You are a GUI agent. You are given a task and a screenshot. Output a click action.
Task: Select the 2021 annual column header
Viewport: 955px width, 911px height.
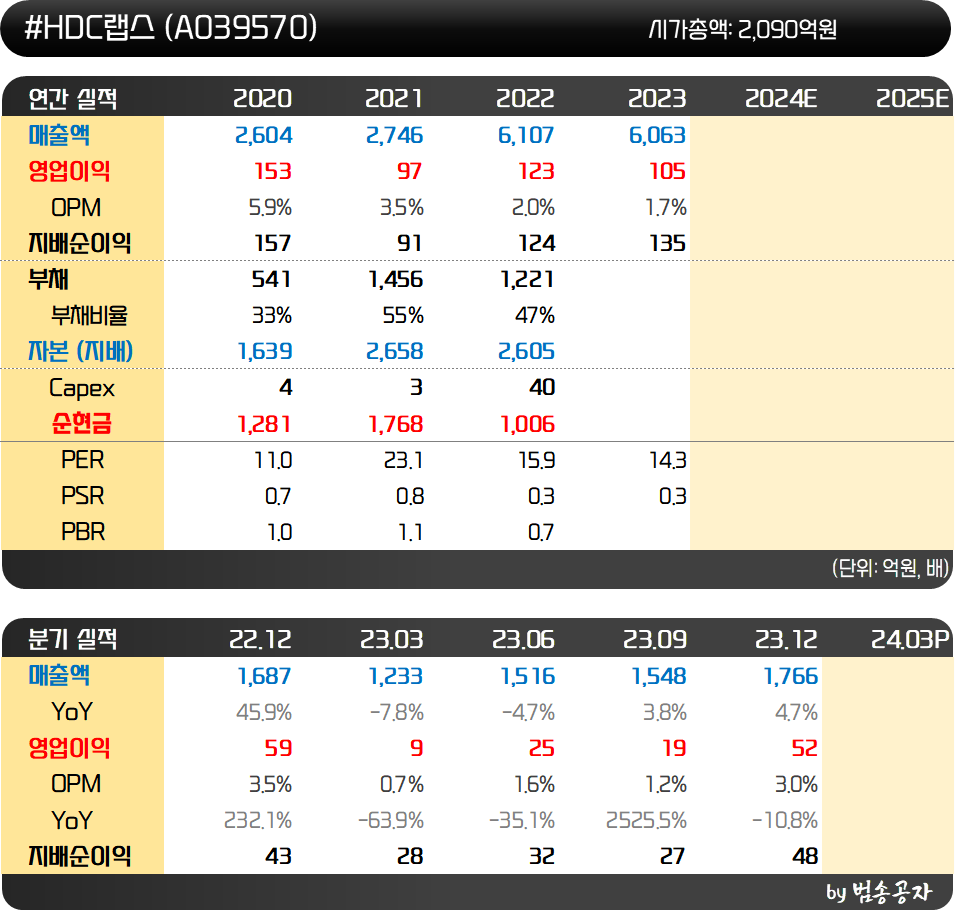point(393,98)
